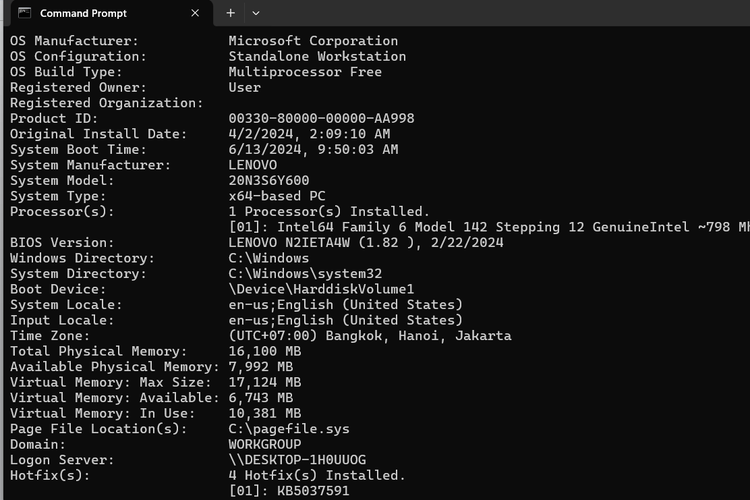Click the Product ID value 00330-80000-00000-AA998
Image resolution: width=750 pixels, height=500 pixels.
(x=321, y=118)
